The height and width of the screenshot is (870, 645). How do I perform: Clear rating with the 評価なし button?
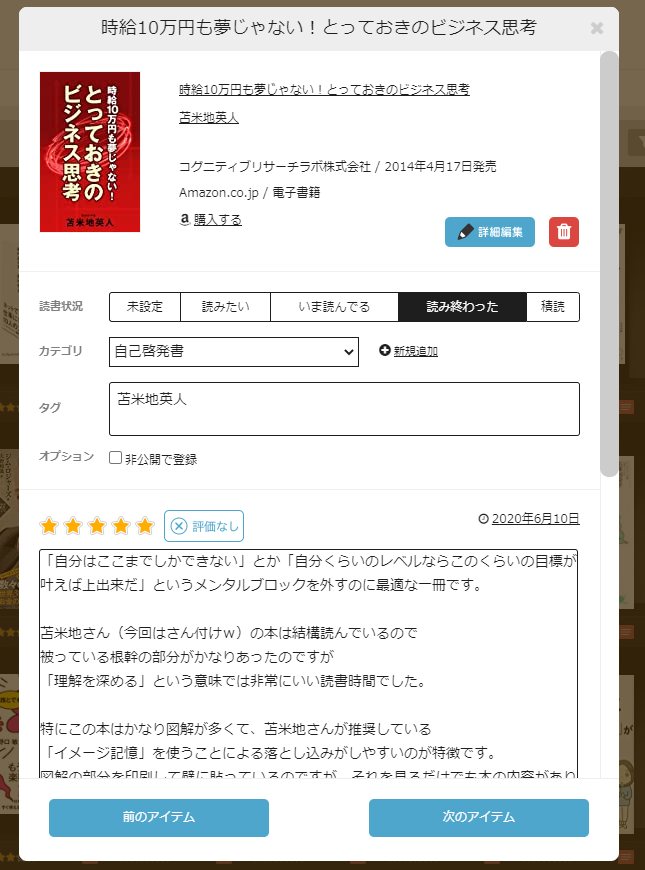point(204,526)
